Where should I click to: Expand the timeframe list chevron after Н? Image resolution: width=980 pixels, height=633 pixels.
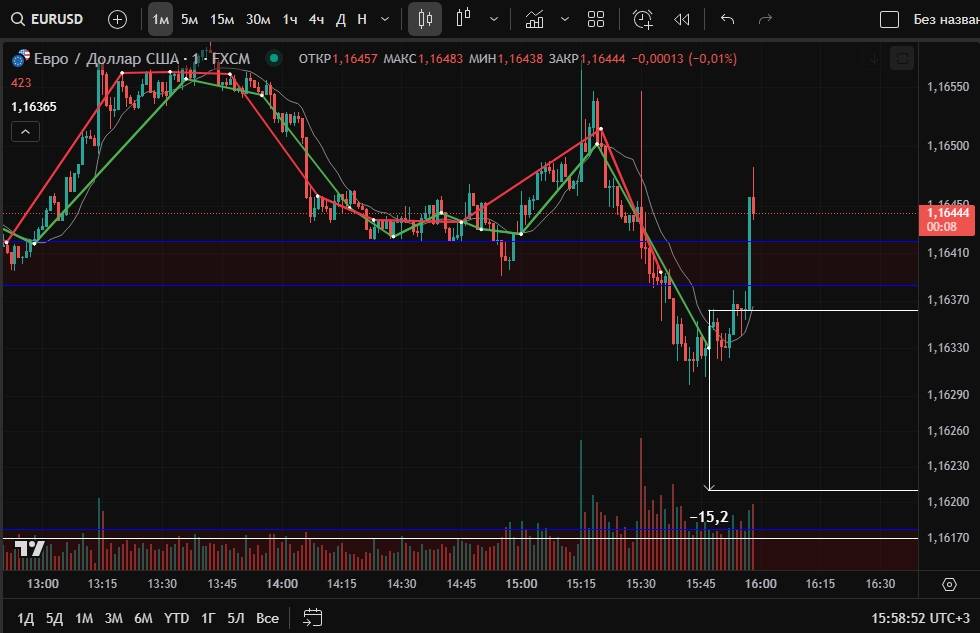click(x=385, y=19)
